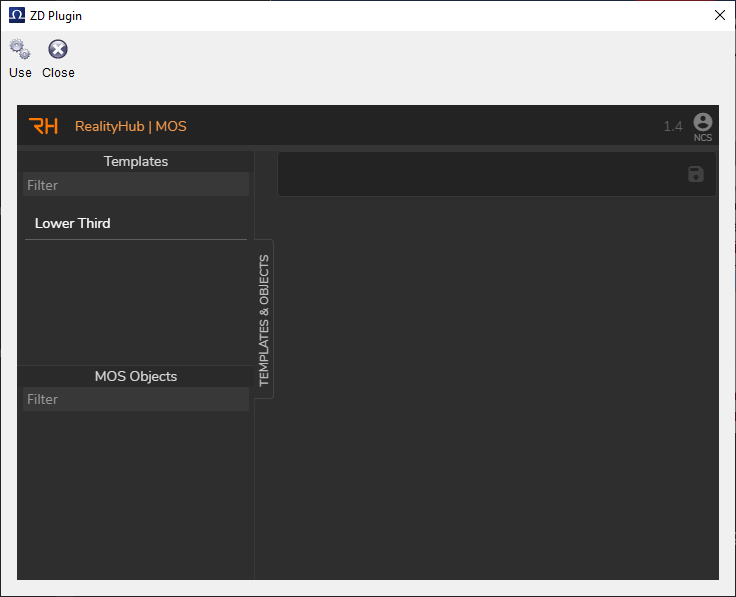This screenshot has width=736, height=597.
Task: Click the 1.4 version number
Action: click(x=673, y=127)
